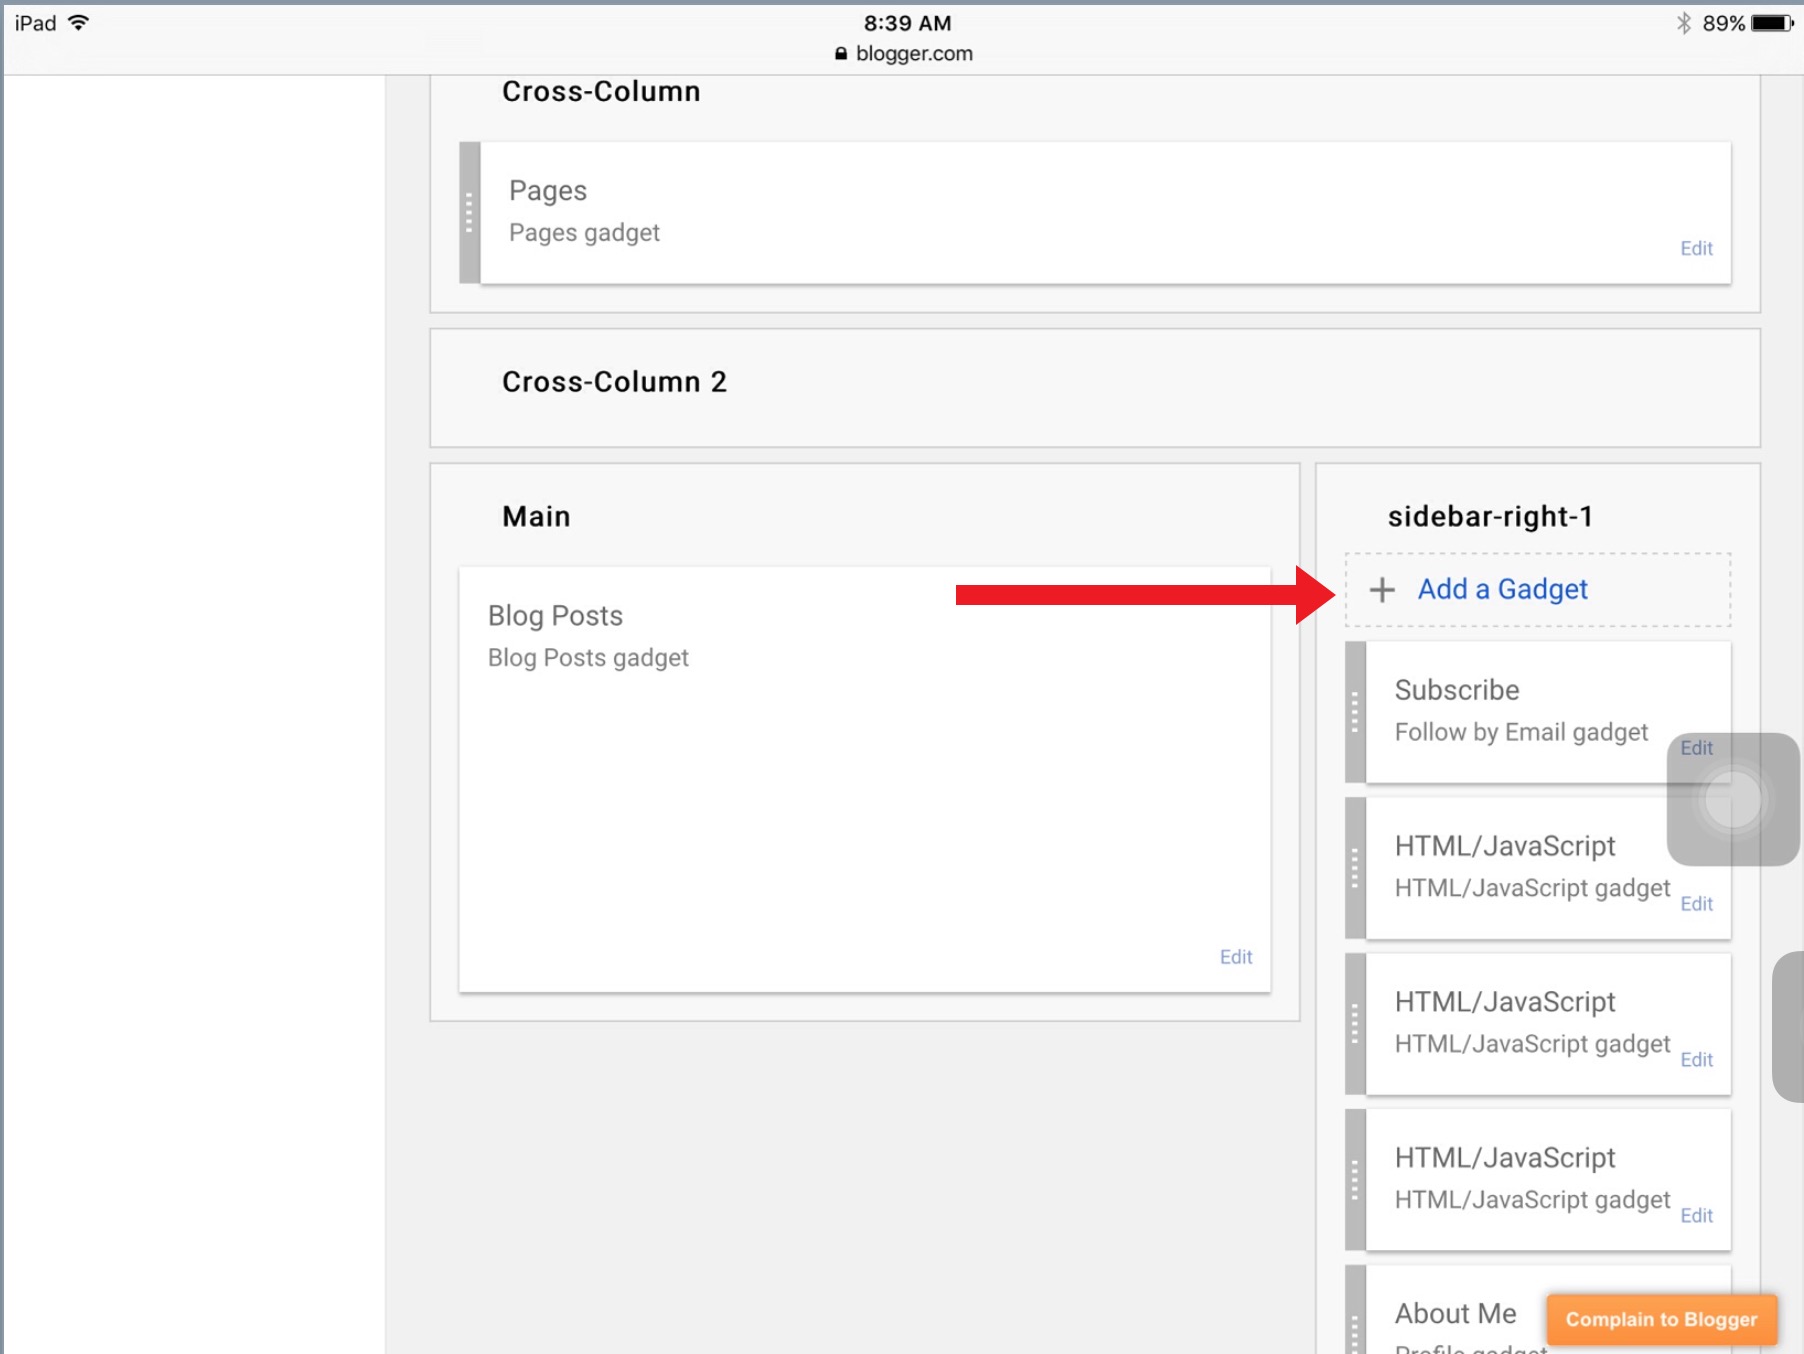Click the lock icon beside blogger.com
This screenshot has width=1804, height=1354.
[841, 54]
